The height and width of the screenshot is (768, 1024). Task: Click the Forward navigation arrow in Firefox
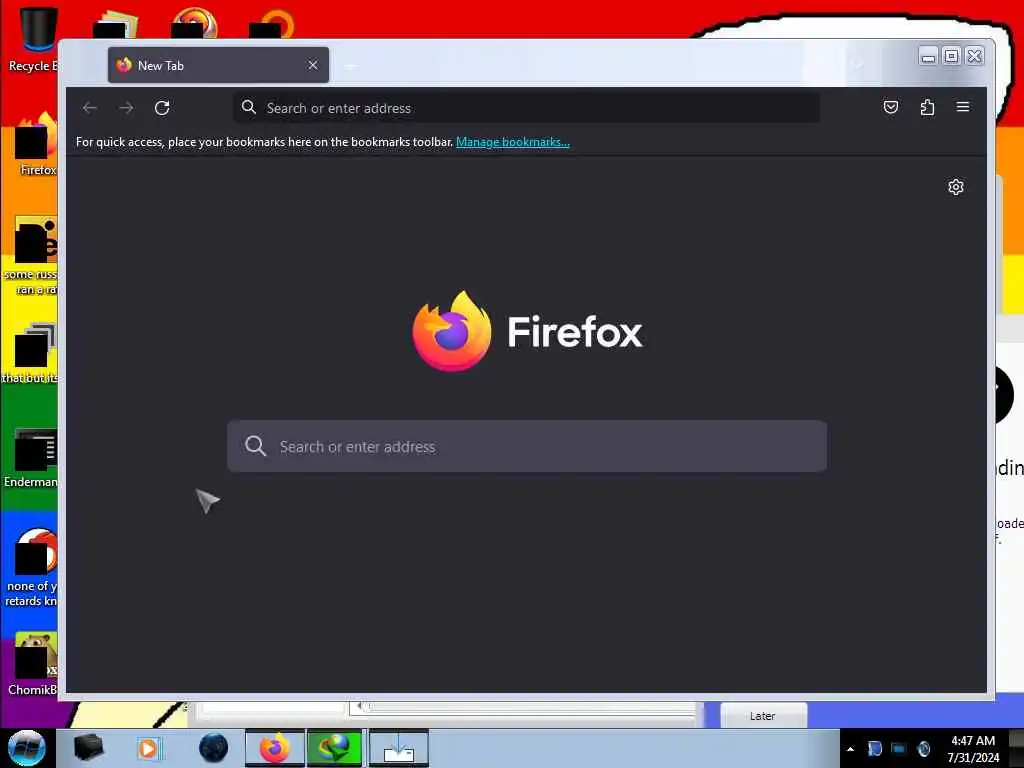click(126, 108)
